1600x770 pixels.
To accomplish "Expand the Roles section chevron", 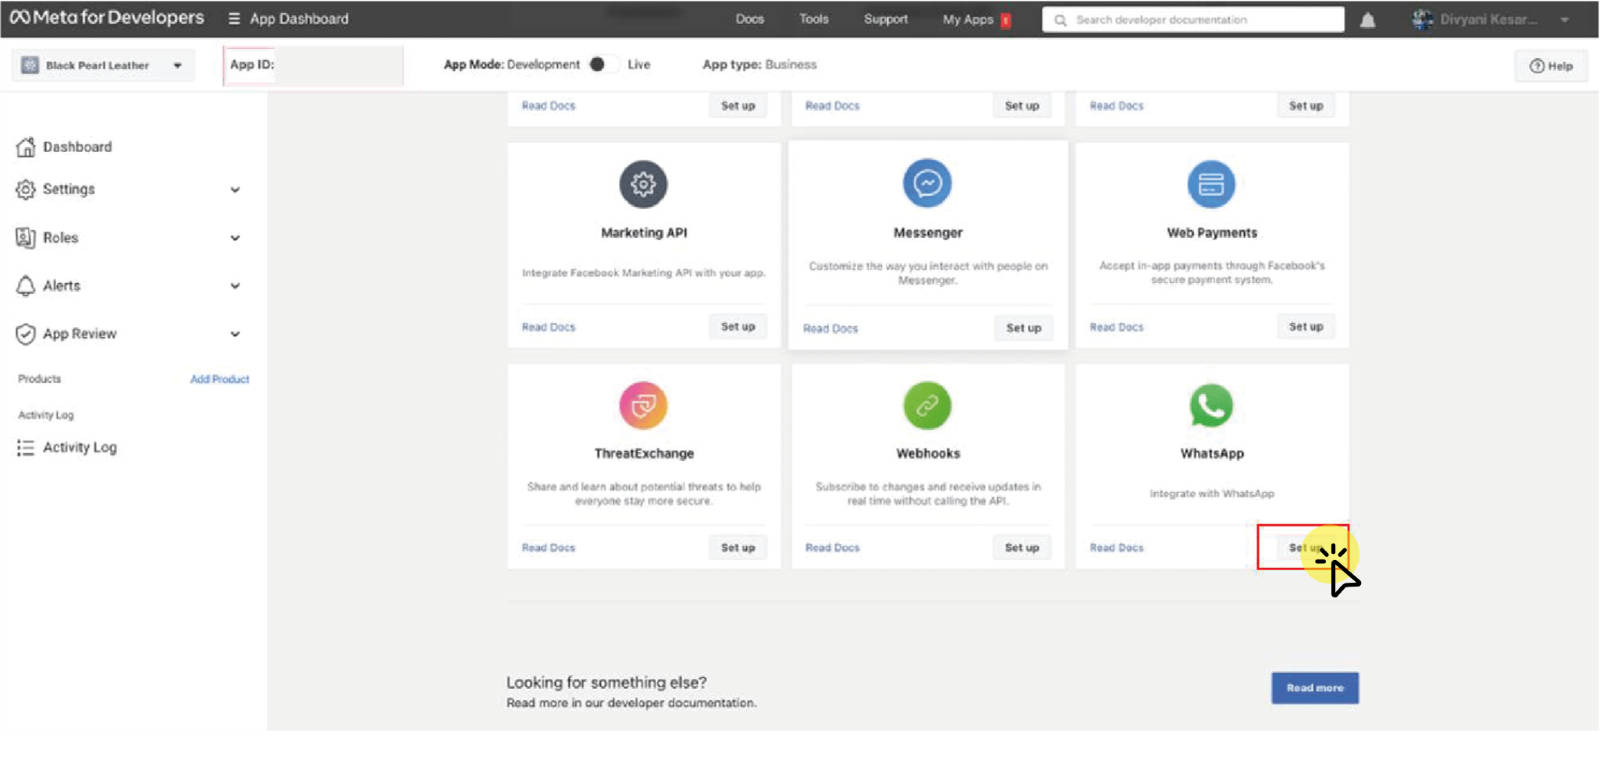I will (x=235, y=238).
